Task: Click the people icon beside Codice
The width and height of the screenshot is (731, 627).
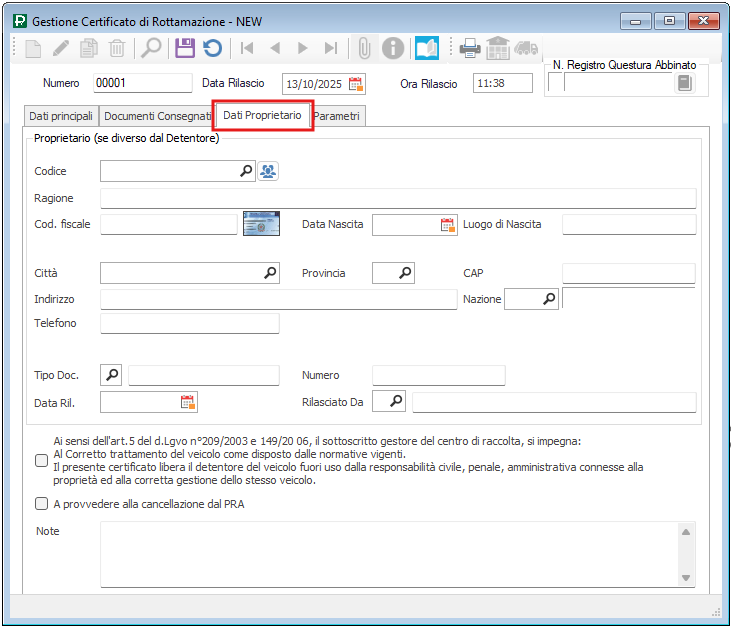Action: (x=268, y=171)
